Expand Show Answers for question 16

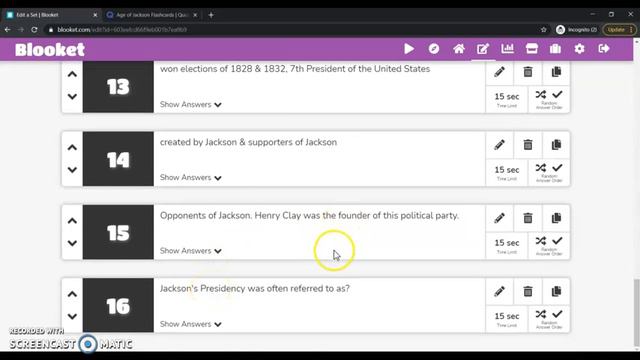(x=191, y=324)
